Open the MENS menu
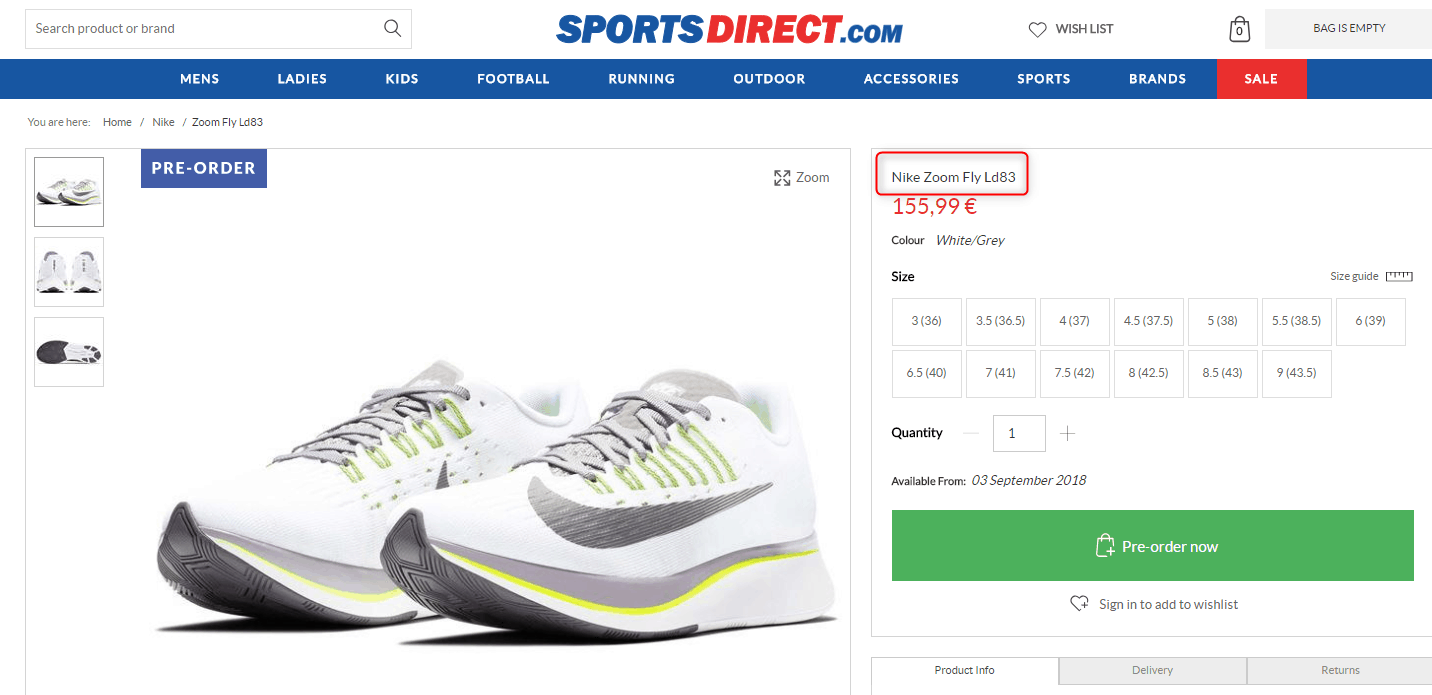 coord(200,79)
